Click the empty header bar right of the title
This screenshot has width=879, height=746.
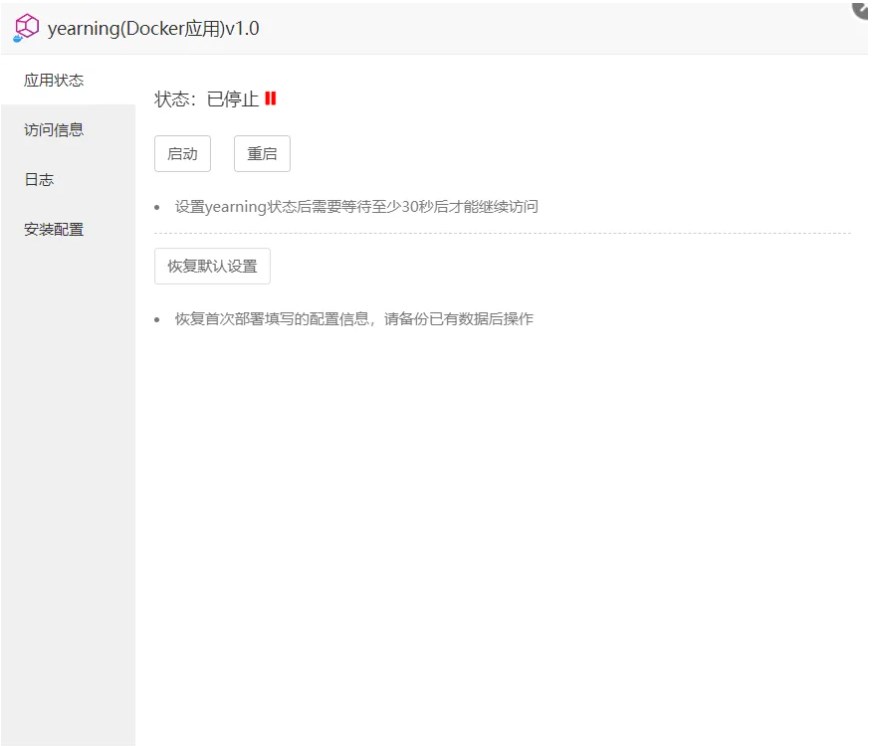point(560,29)
